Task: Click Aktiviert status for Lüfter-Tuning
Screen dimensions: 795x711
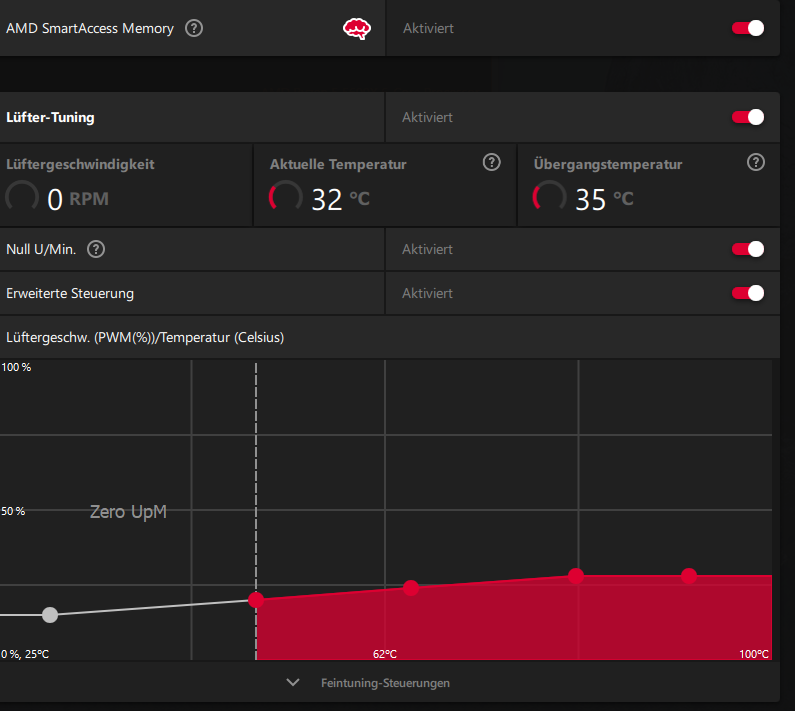Action: [427, 117]
